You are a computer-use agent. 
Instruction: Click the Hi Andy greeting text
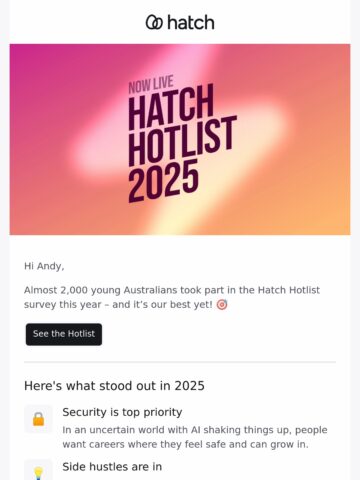coord(44,266)
